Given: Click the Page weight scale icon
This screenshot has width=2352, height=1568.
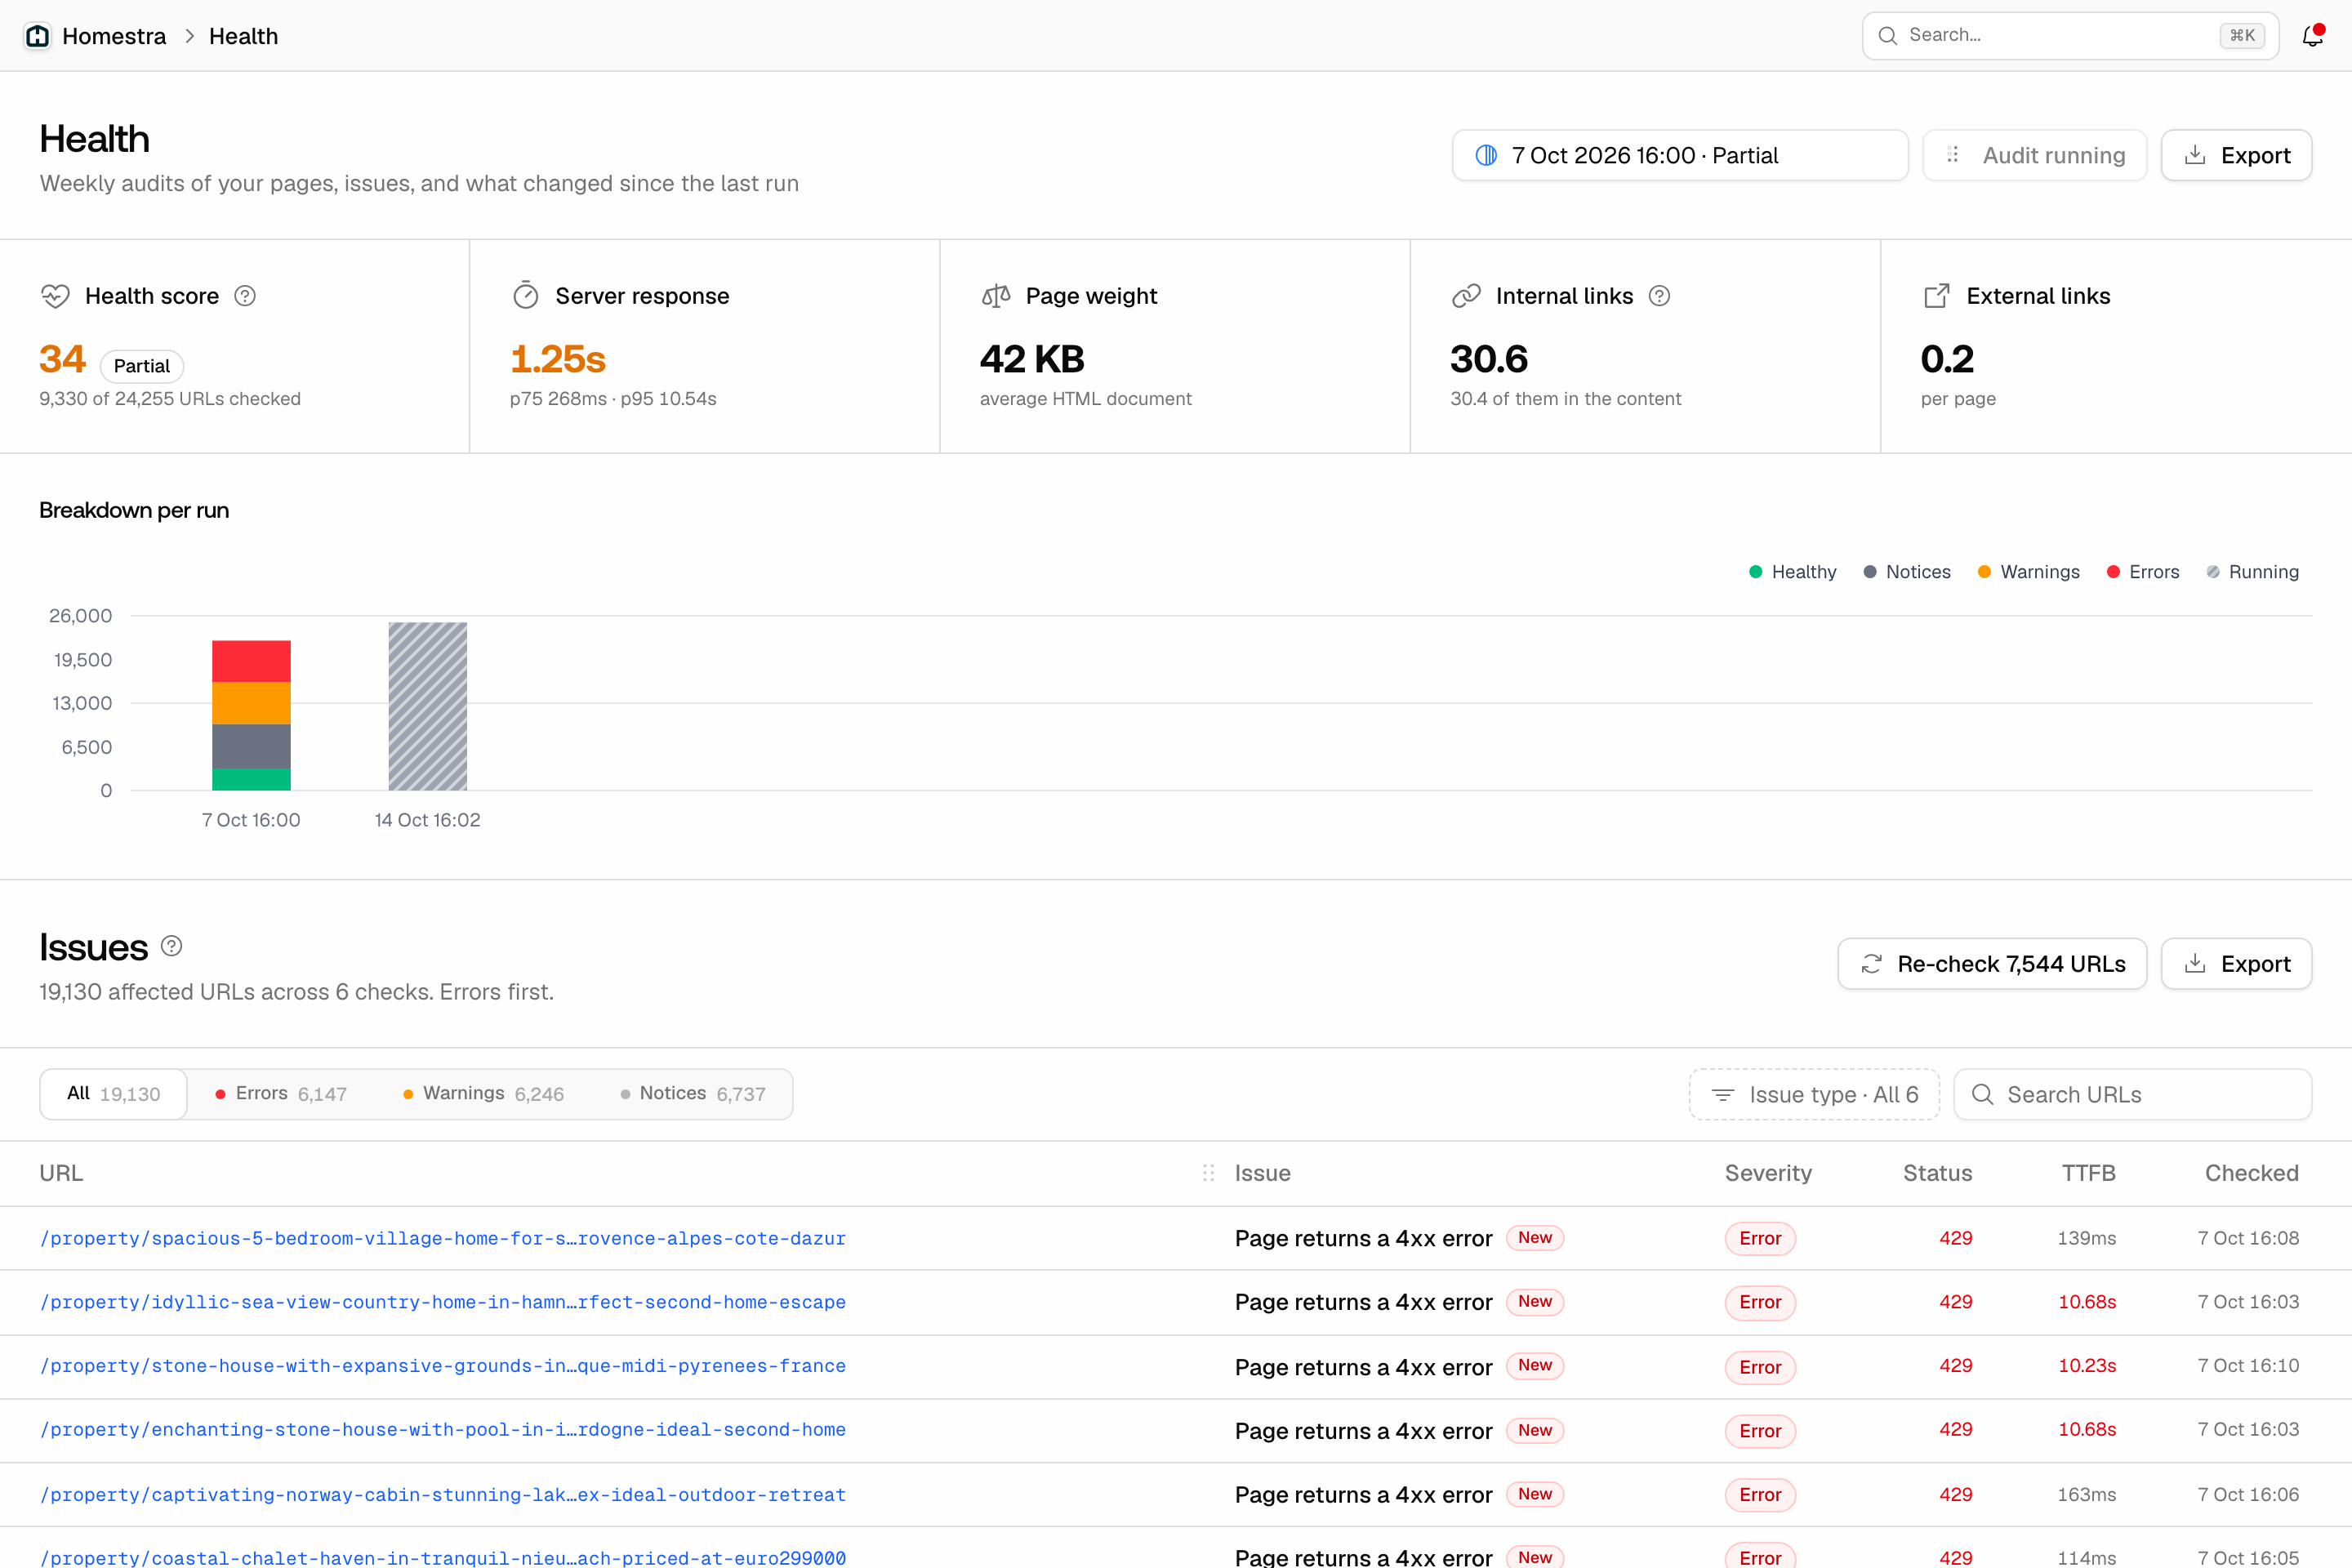Looking at the screenshot, I should click(996, 296).
